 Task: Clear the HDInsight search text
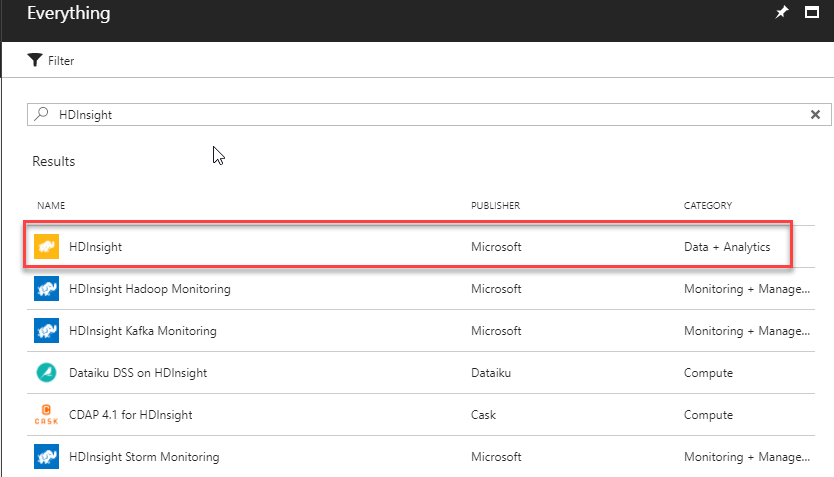815,114
